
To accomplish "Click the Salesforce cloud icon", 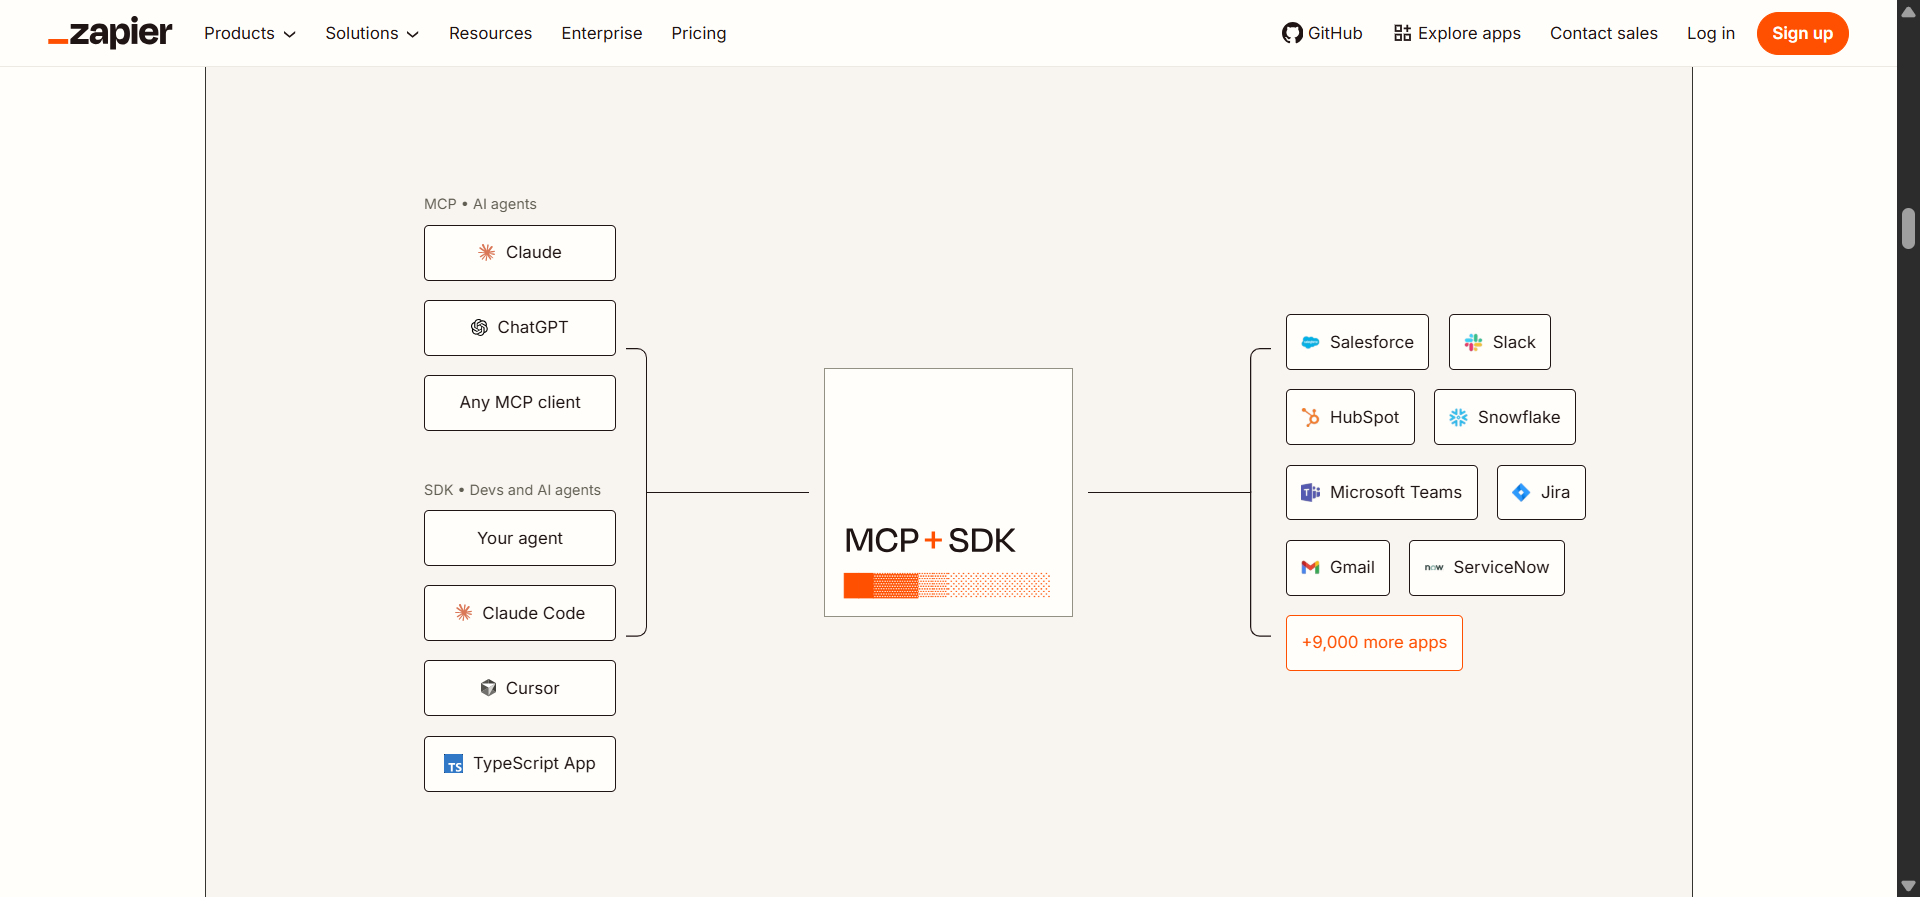I will [x=1310, y=342].
